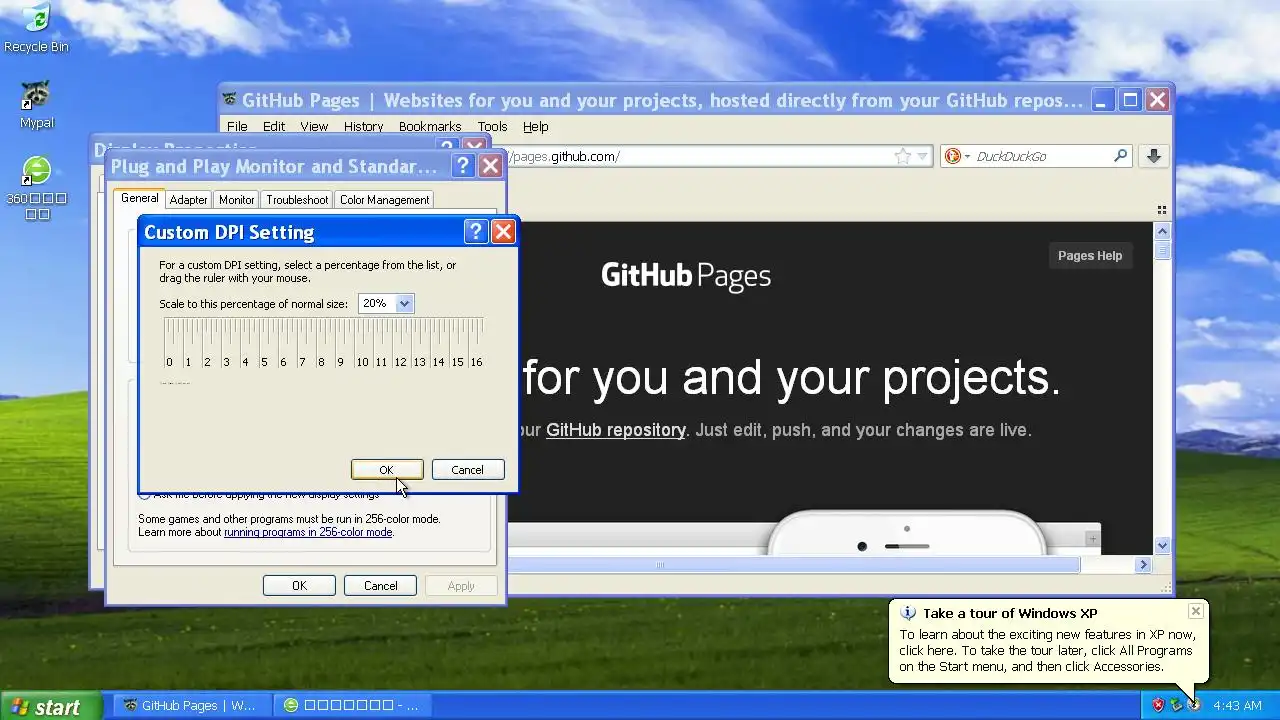This screenshot has width=1280, height=720.
Task: Switch to the Adapter tab
Action: [188, 200]
